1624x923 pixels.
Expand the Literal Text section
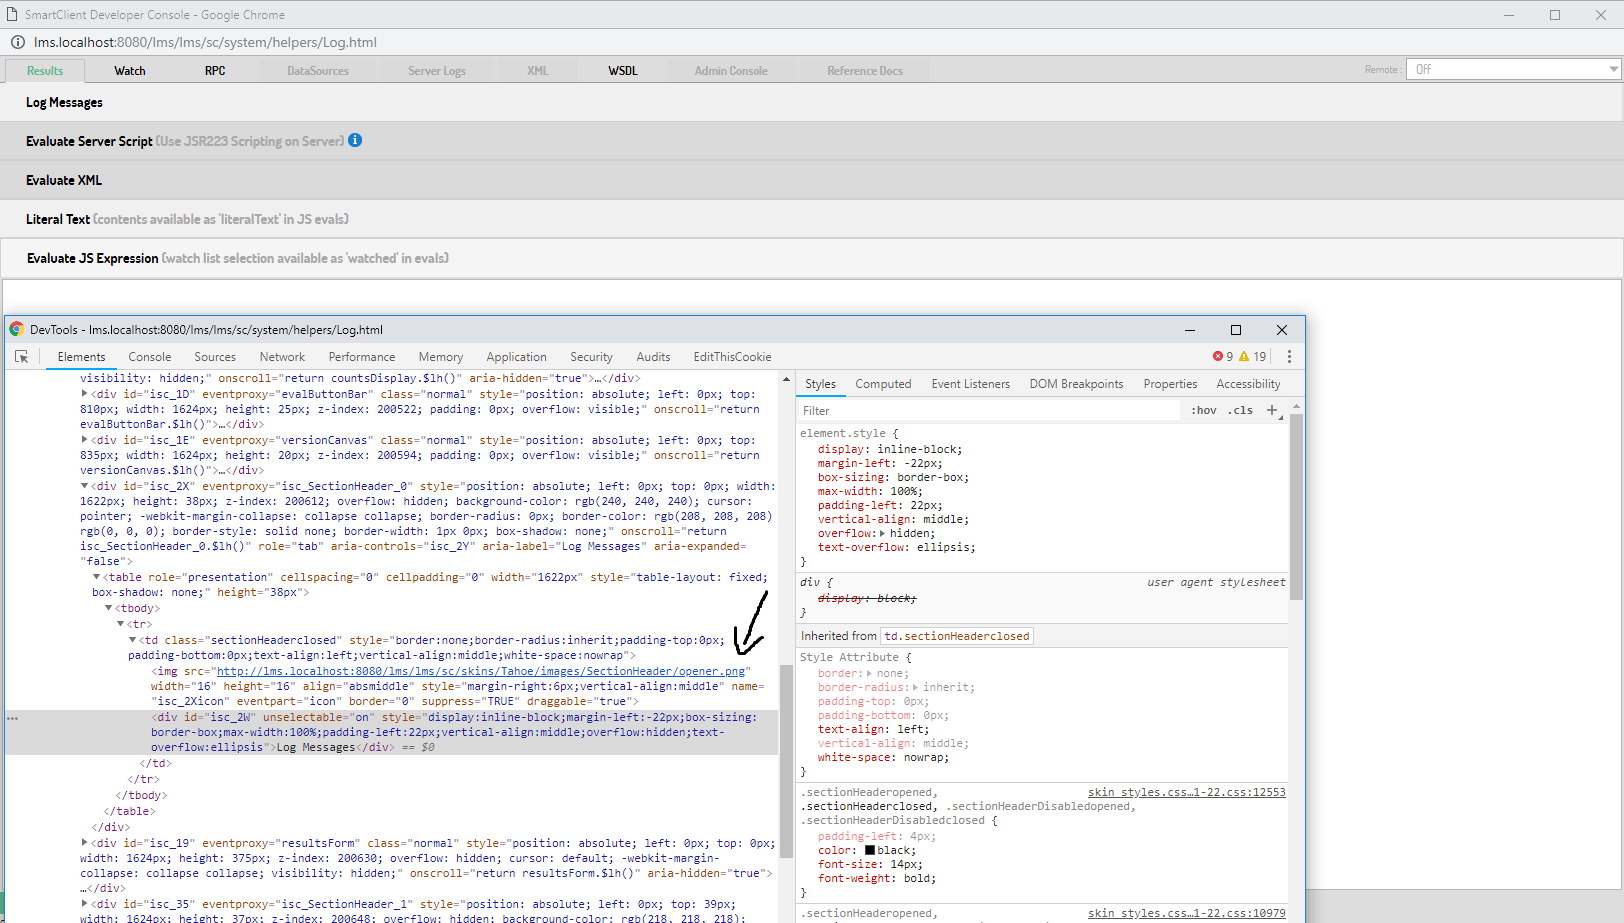811,219
